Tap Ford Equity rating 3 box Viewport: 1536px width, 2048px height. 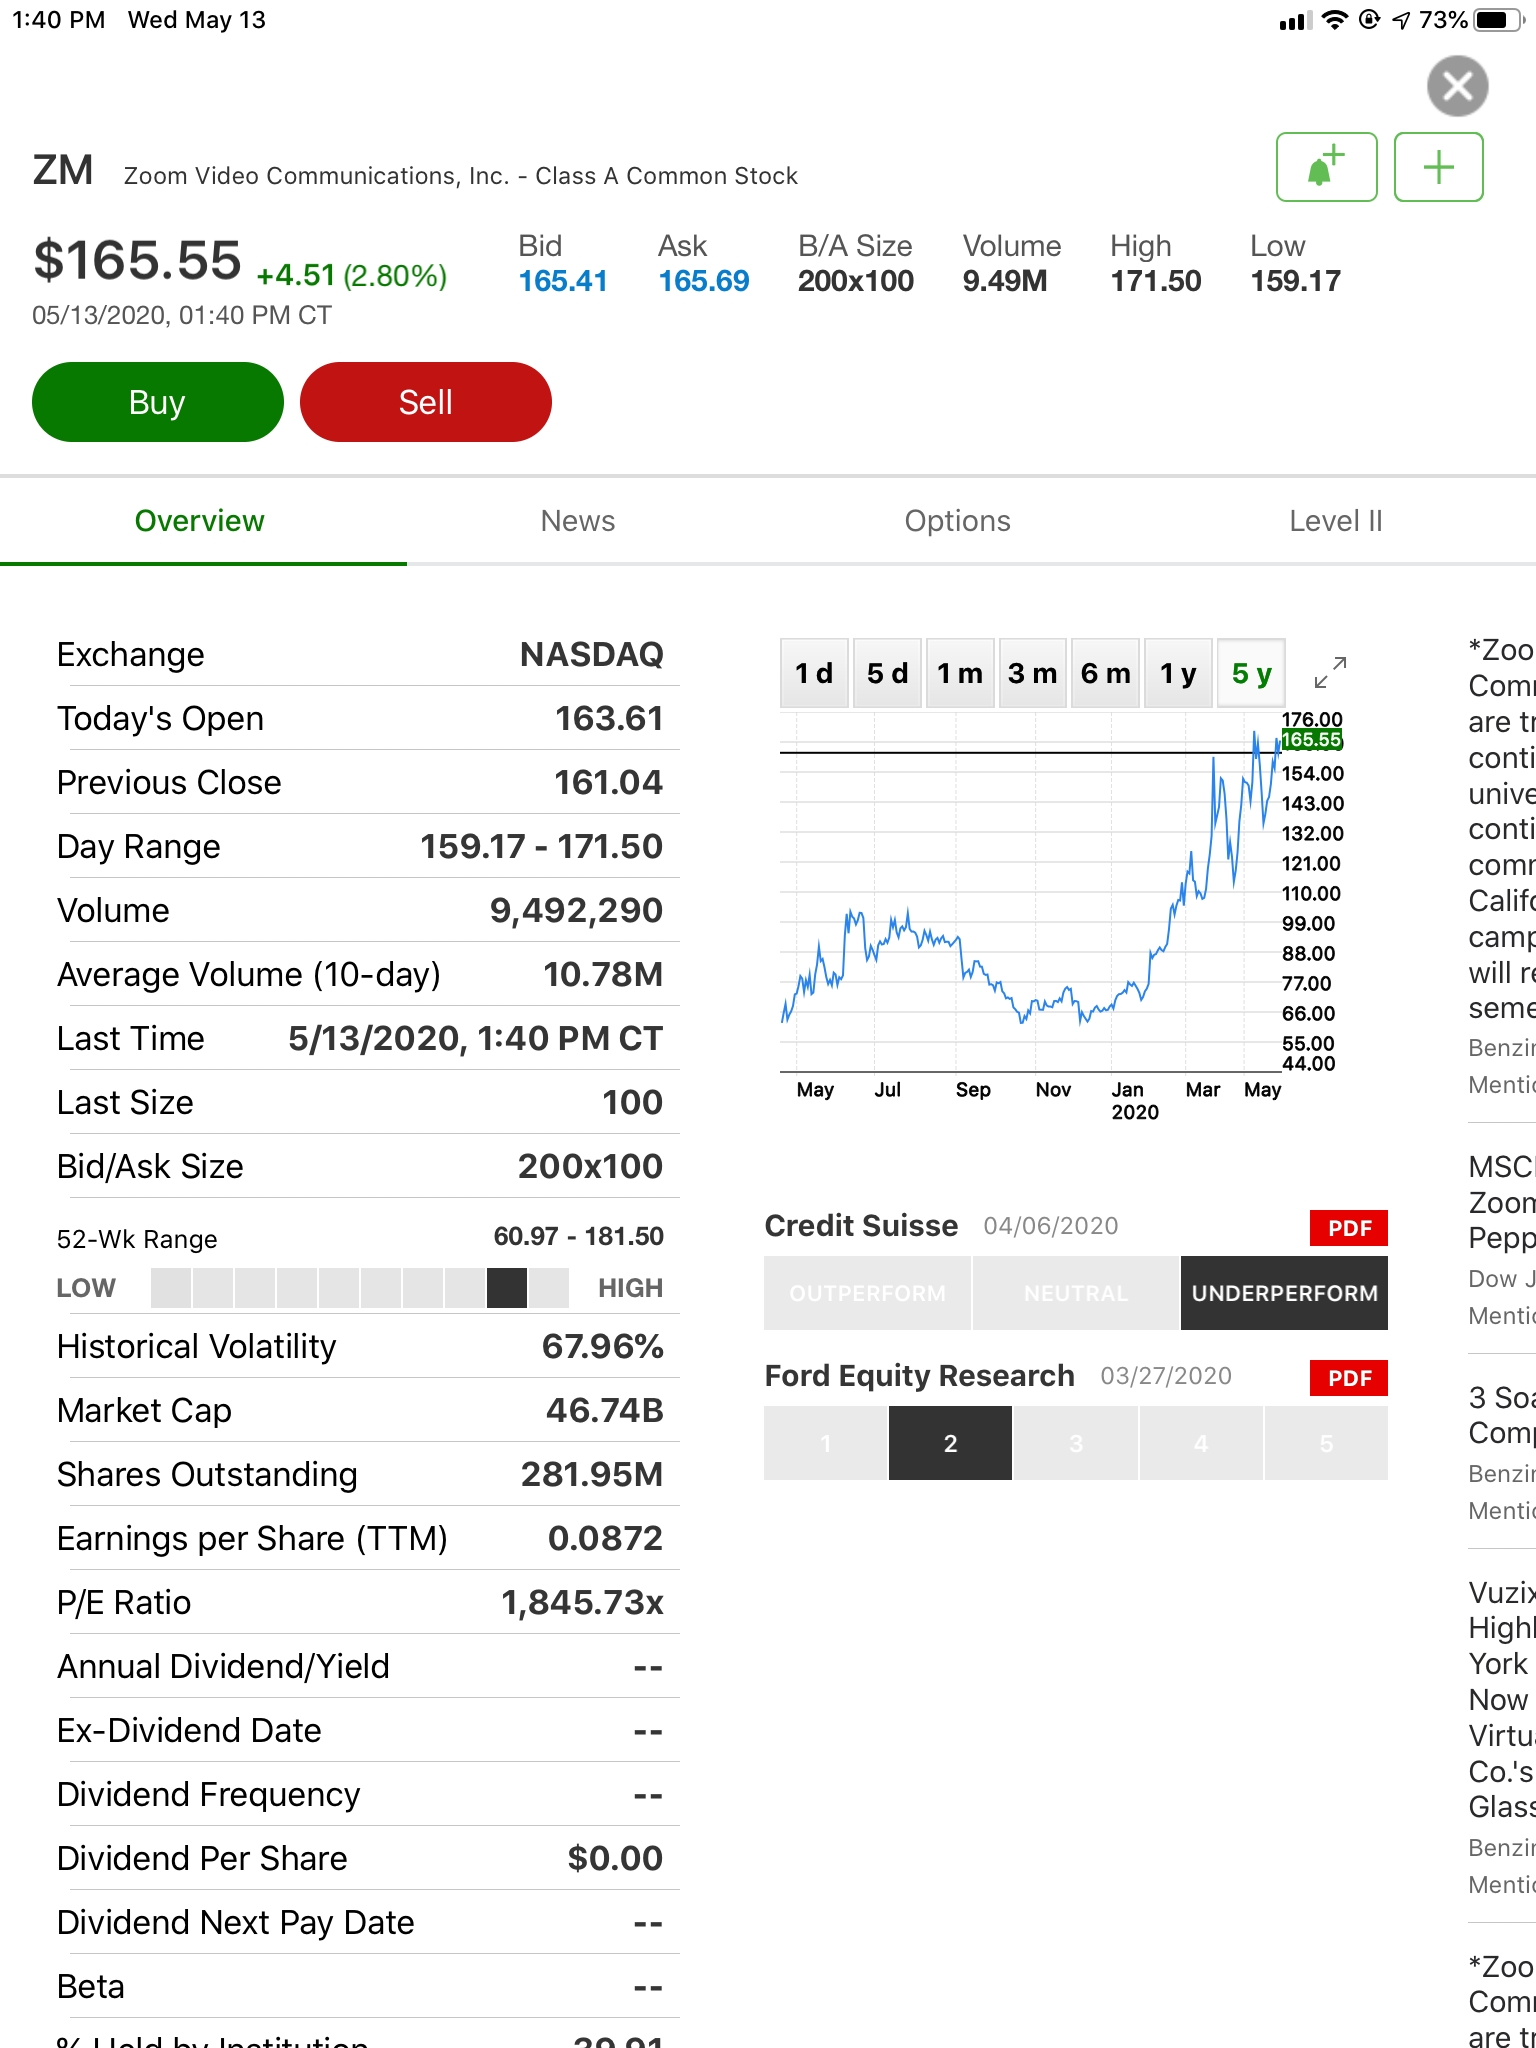1076,1443
